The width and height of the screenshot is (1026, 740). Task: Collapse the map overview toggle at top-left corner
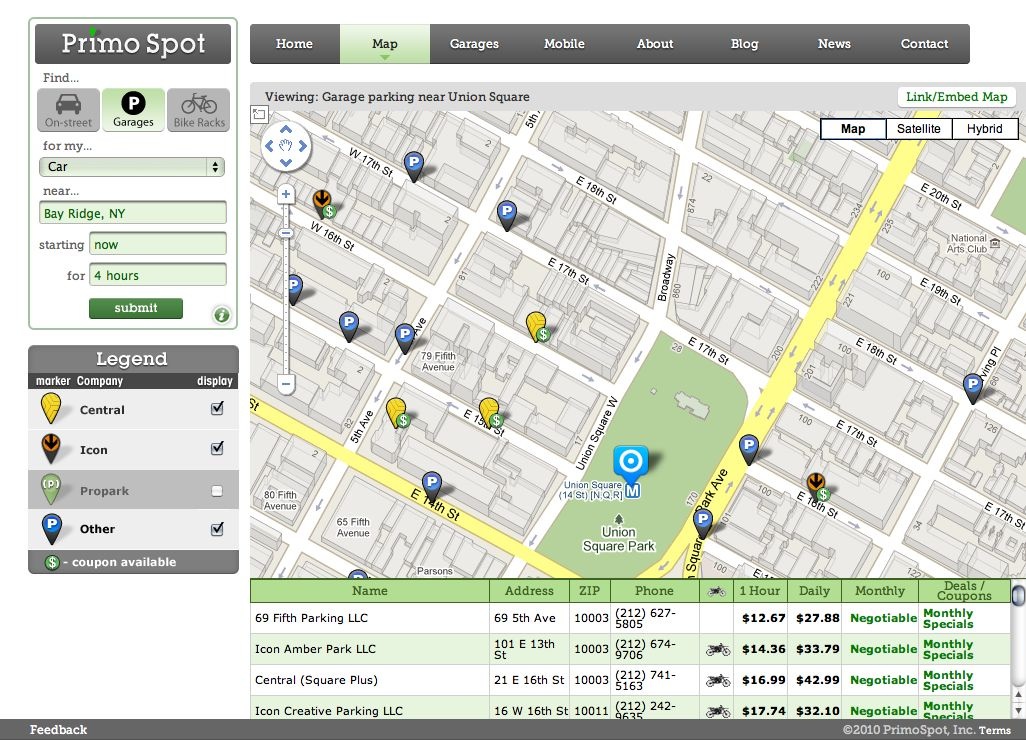pos(259,115)
